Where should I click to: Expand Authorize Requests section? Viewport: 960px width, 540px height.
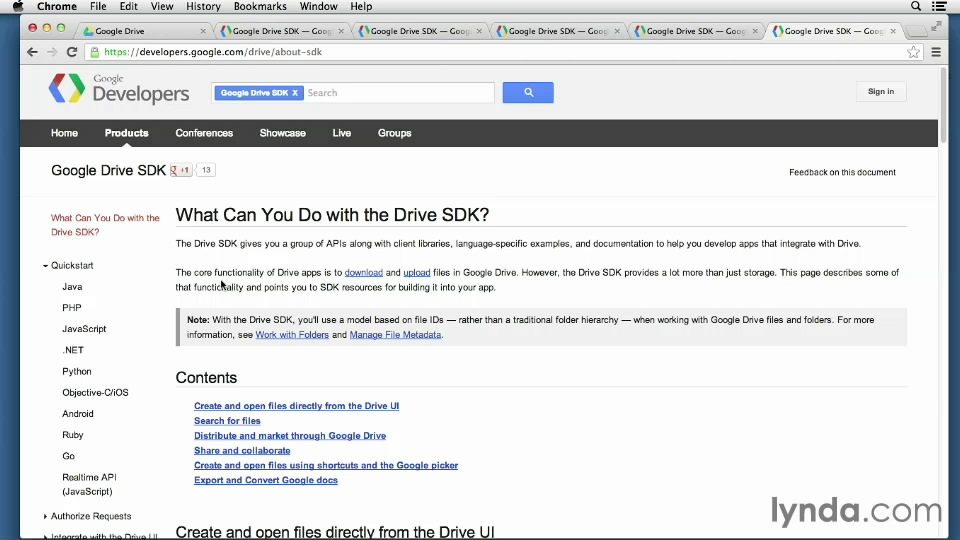pos(45,516)
